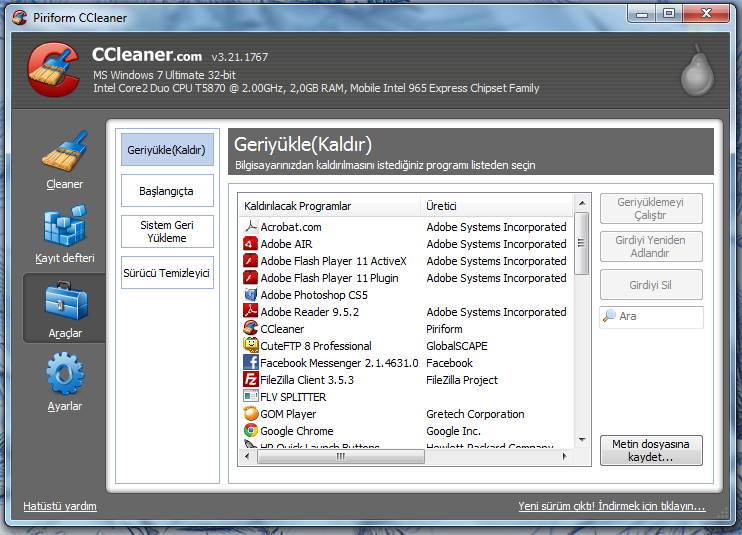
Task: Click the CCleaner logo in header
Action: point(53,69)
